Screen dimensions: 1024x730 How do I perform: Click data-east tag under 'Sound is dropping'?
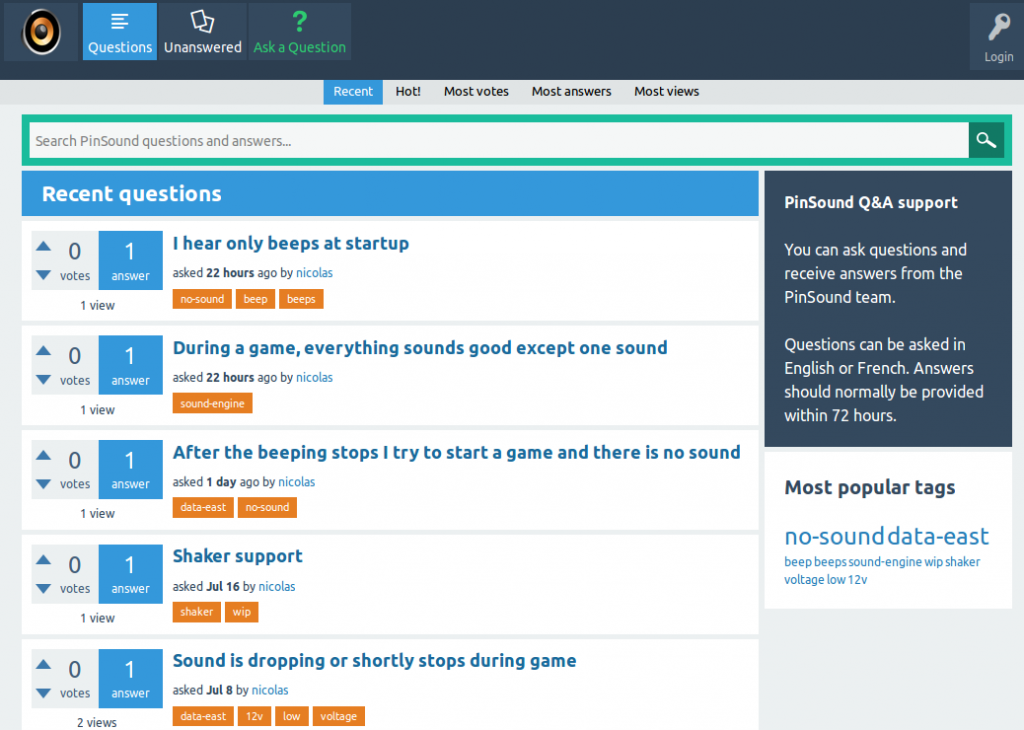(203, 716)
